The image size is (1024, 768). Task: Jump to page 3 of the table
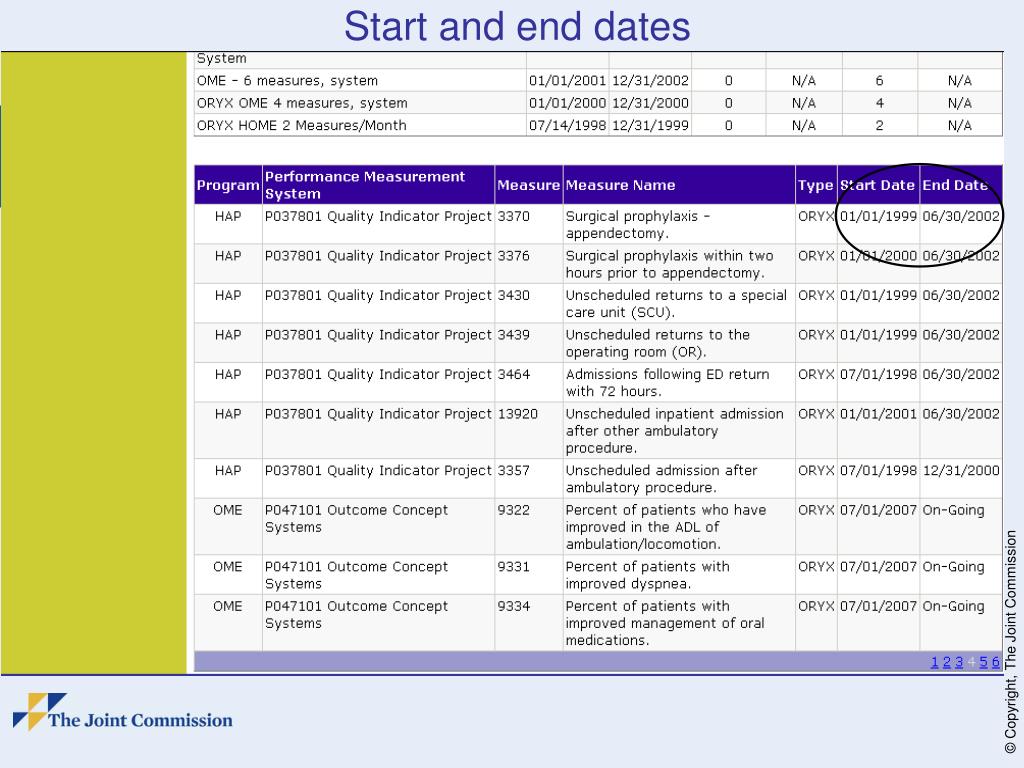(959, 662)
